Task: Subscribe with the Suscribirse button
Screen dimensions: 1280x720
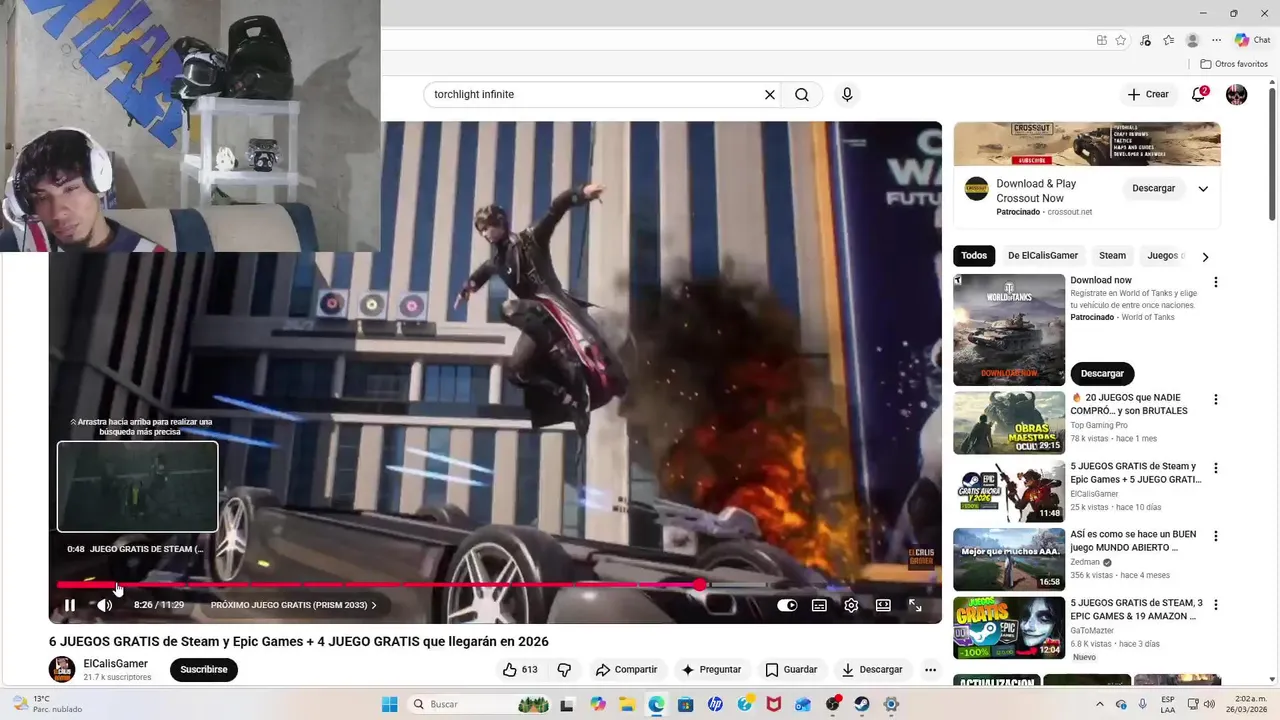Action: [x=204, y=670]
